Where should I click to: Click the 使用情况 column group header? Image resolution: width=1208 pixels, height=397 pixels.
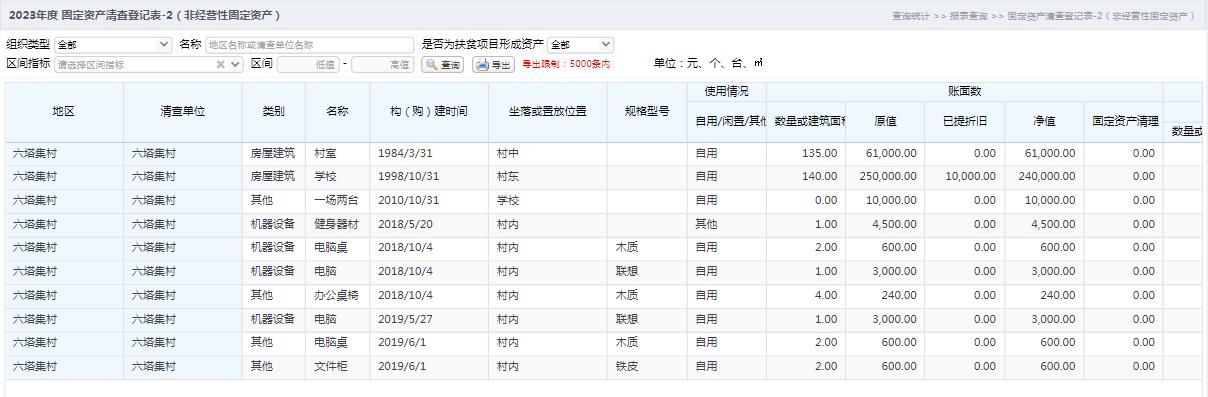[x=726, y=91]
